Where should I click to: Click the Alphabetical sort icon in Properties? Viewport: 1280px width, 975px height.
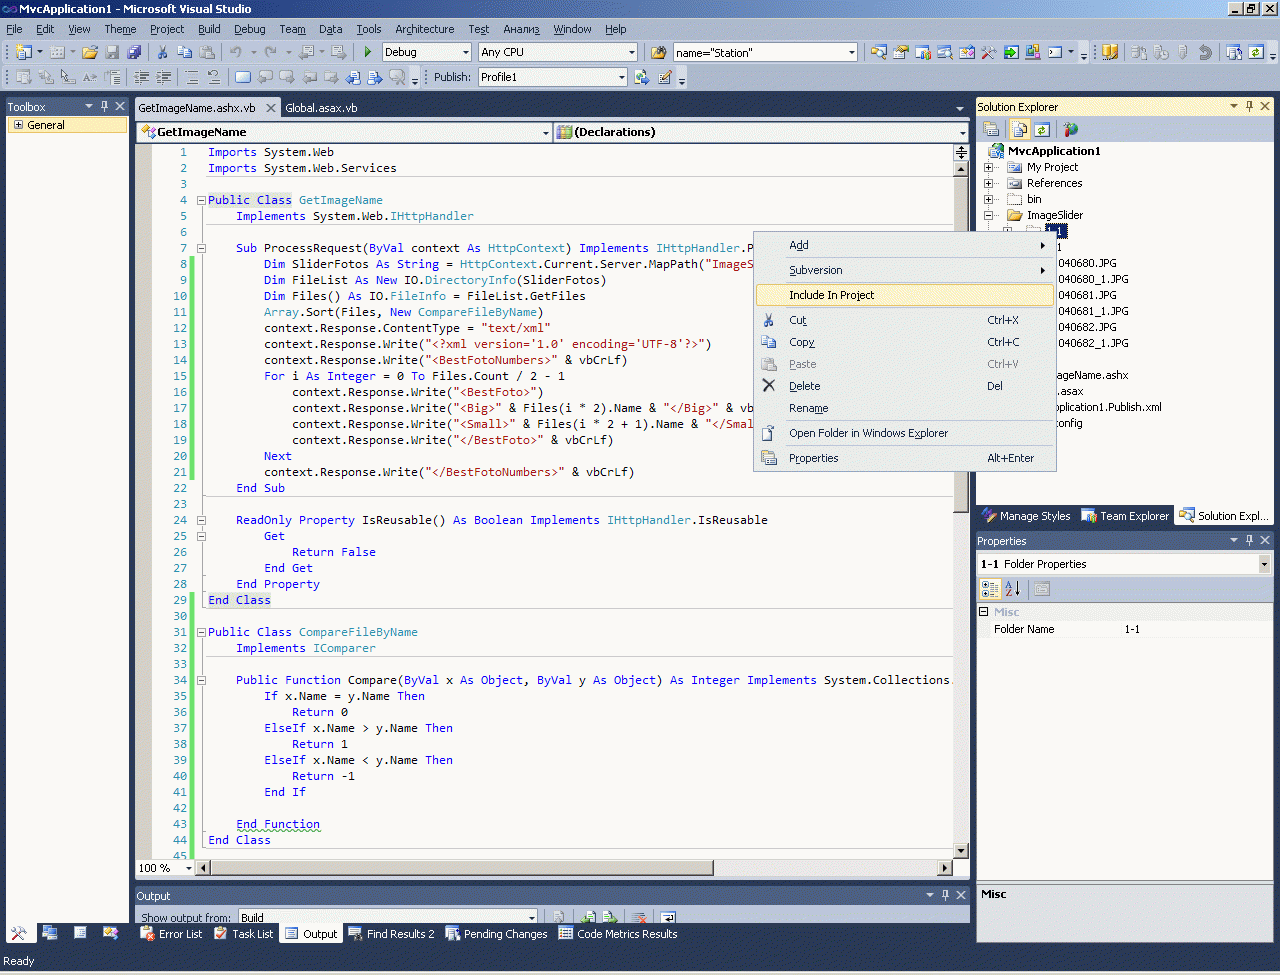click(1013, 589)
